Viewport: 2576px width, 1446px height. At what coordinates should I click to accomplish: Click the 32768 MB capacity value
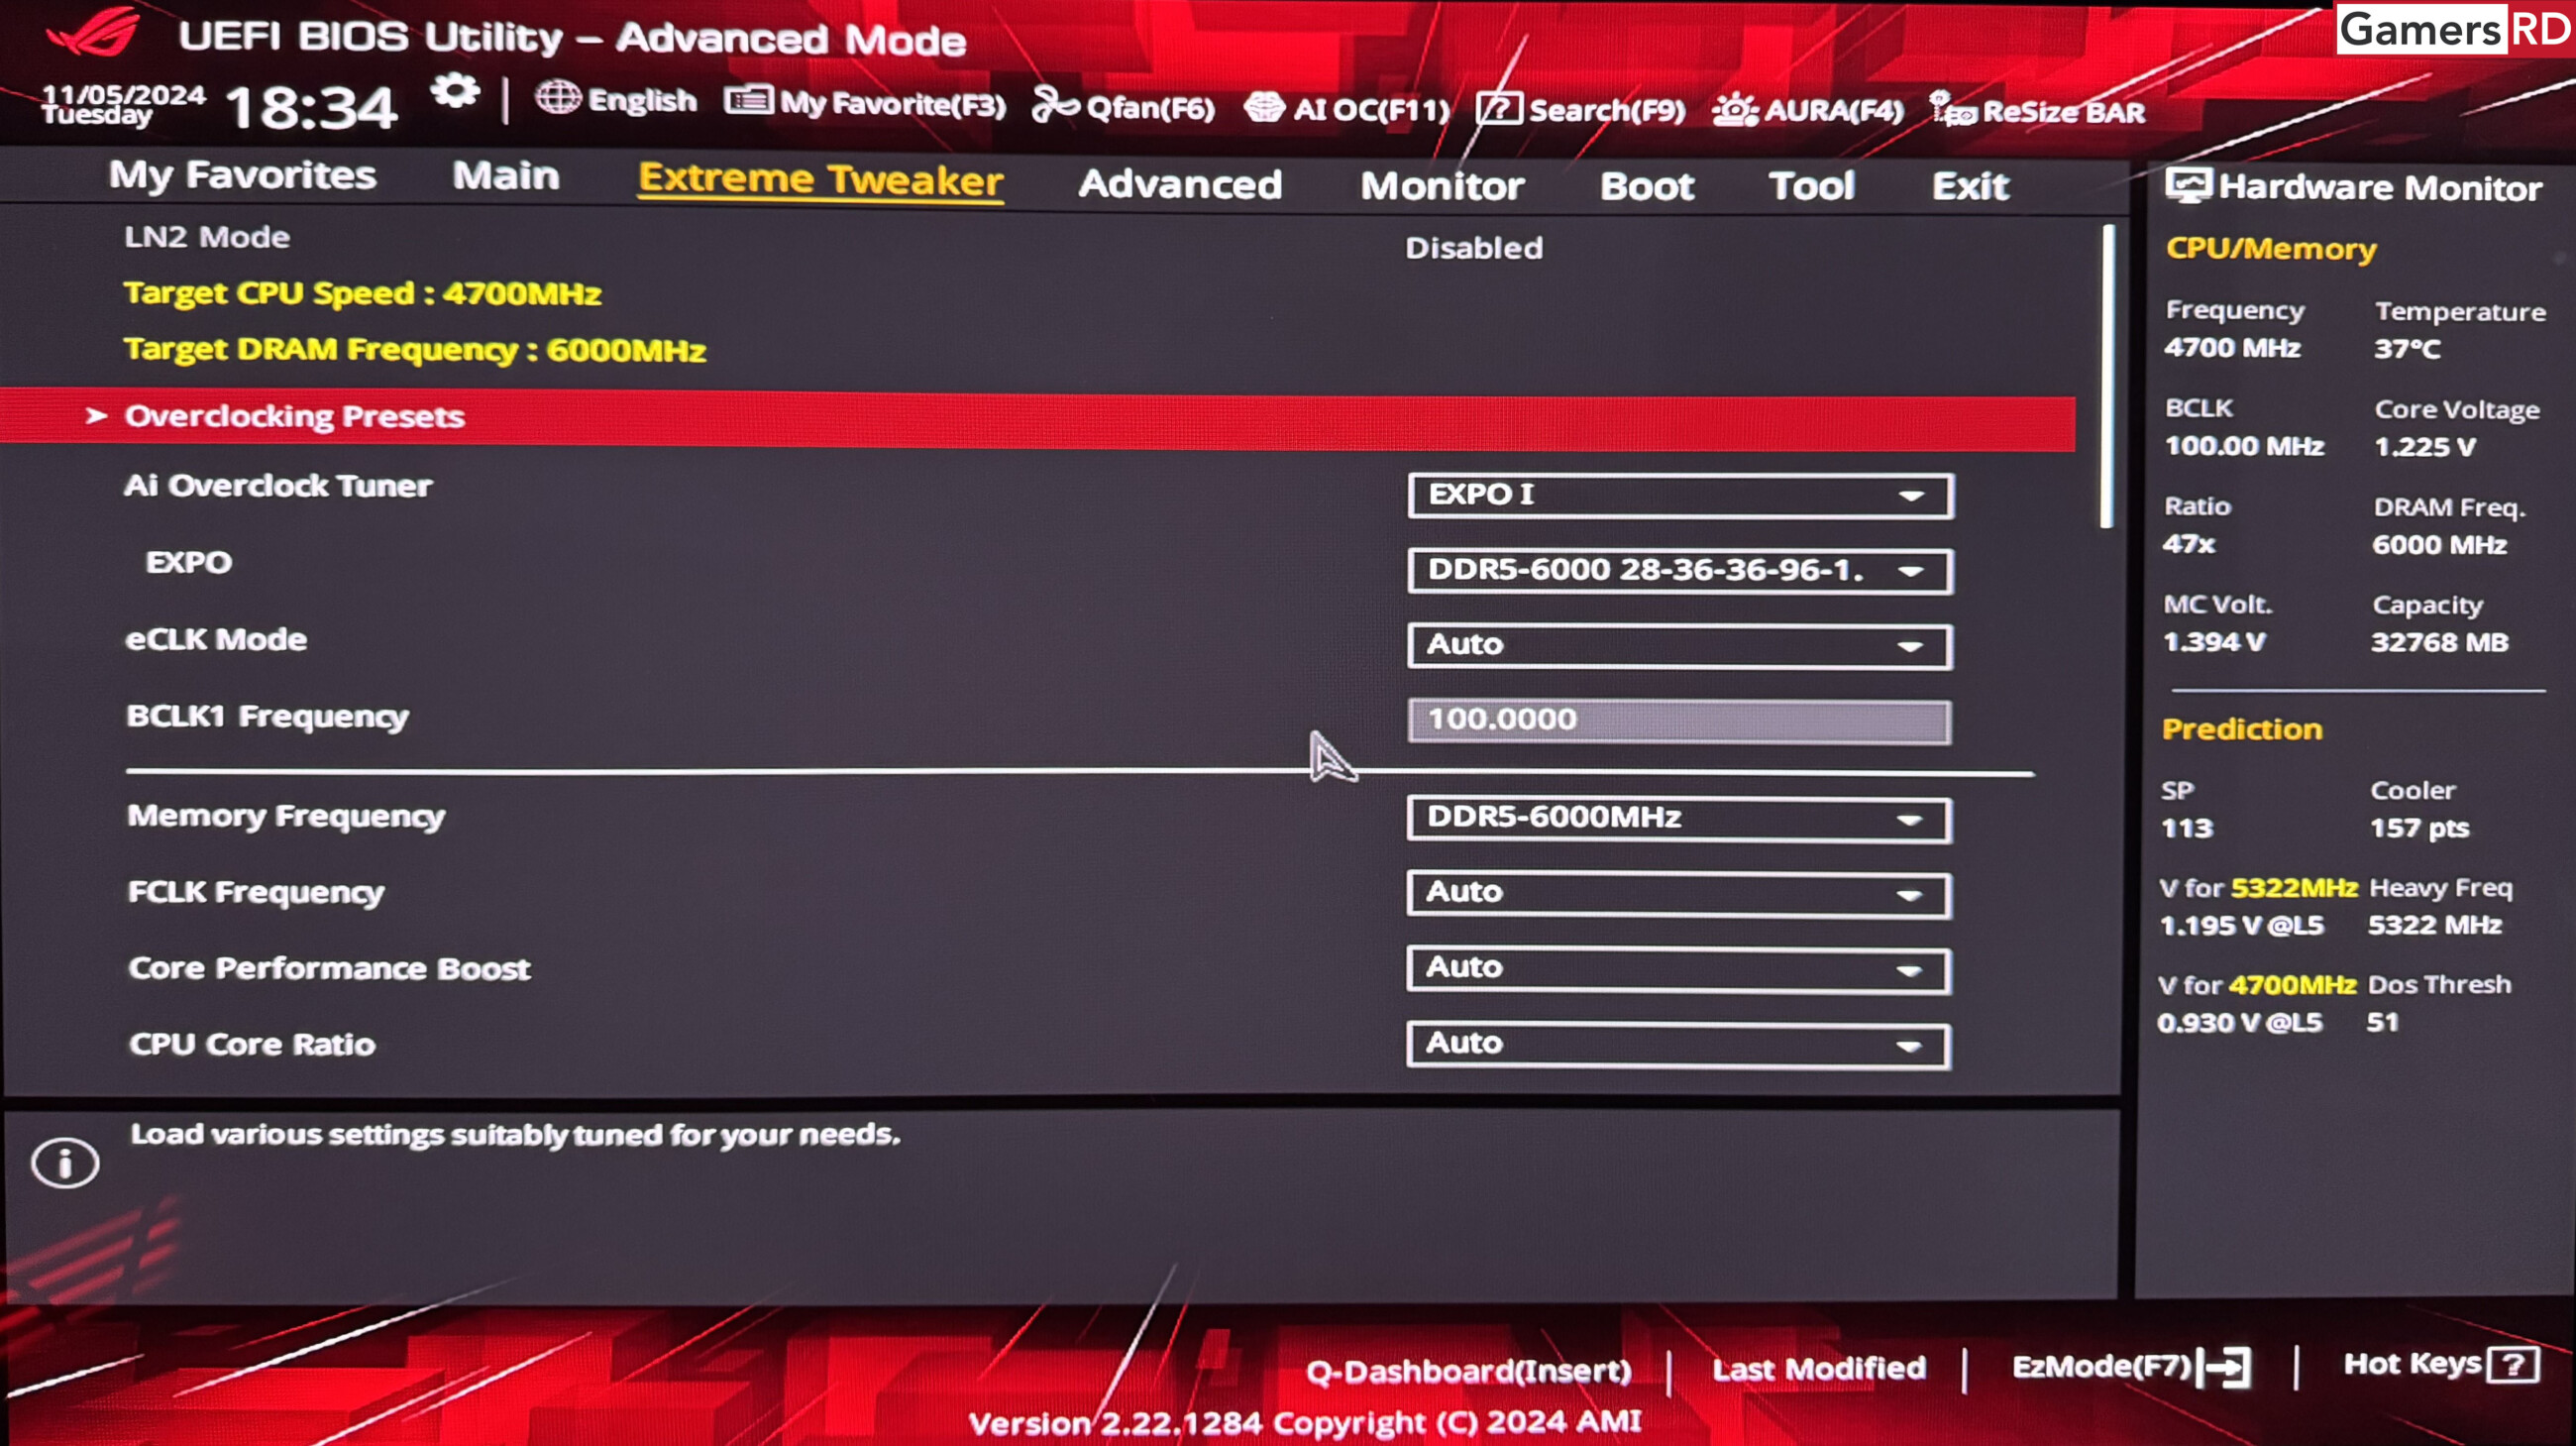point(2440,643)
